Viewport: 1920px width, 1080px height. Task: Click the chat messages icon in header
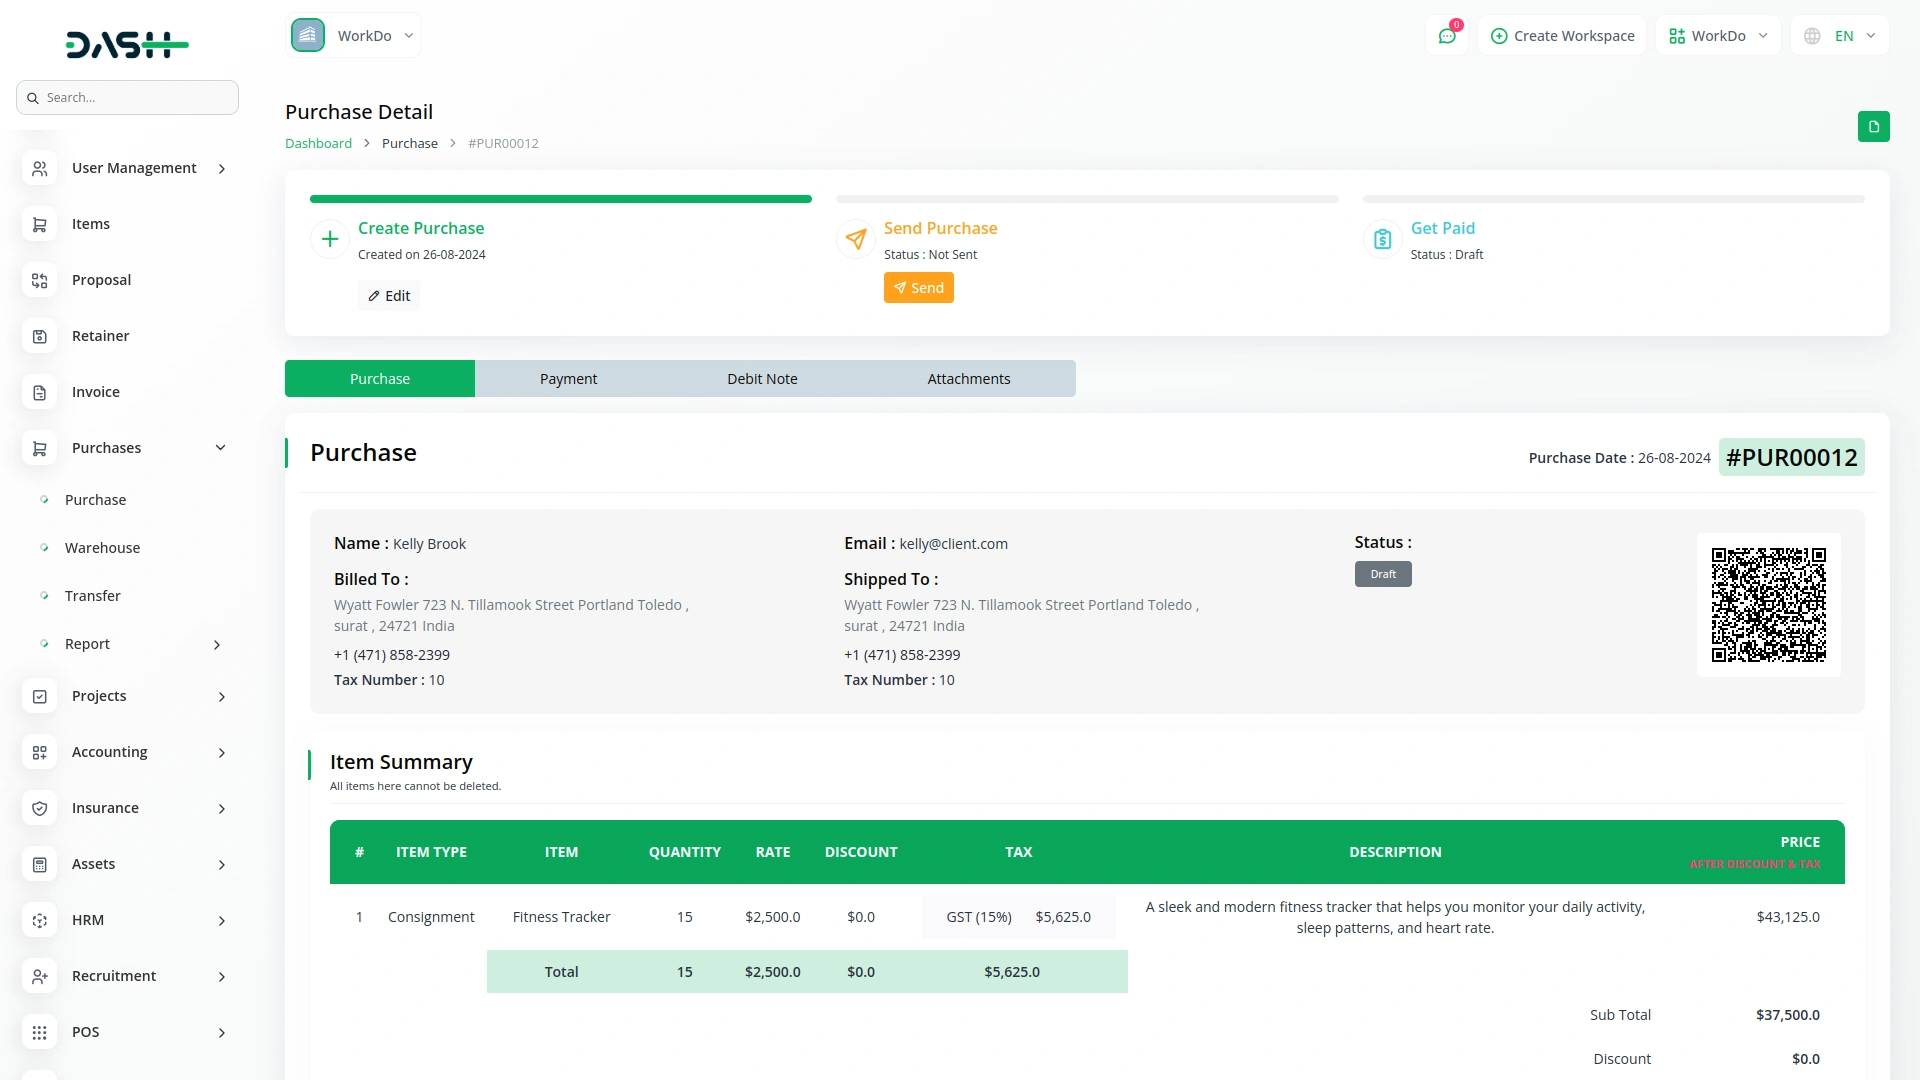click(x=1447, y=36)
